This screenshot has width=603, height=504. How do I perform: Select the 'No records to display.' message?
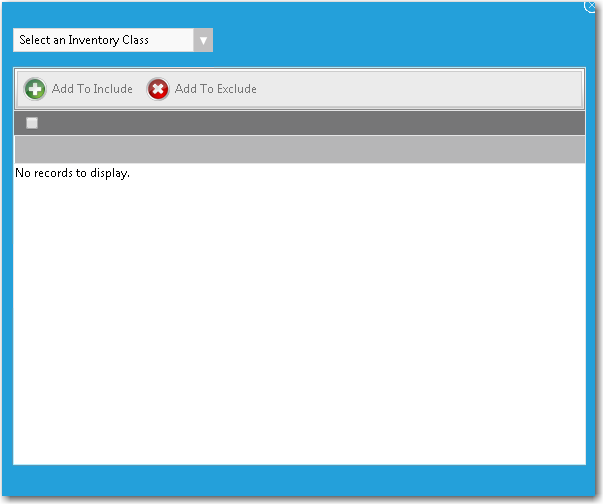(73, 173)
